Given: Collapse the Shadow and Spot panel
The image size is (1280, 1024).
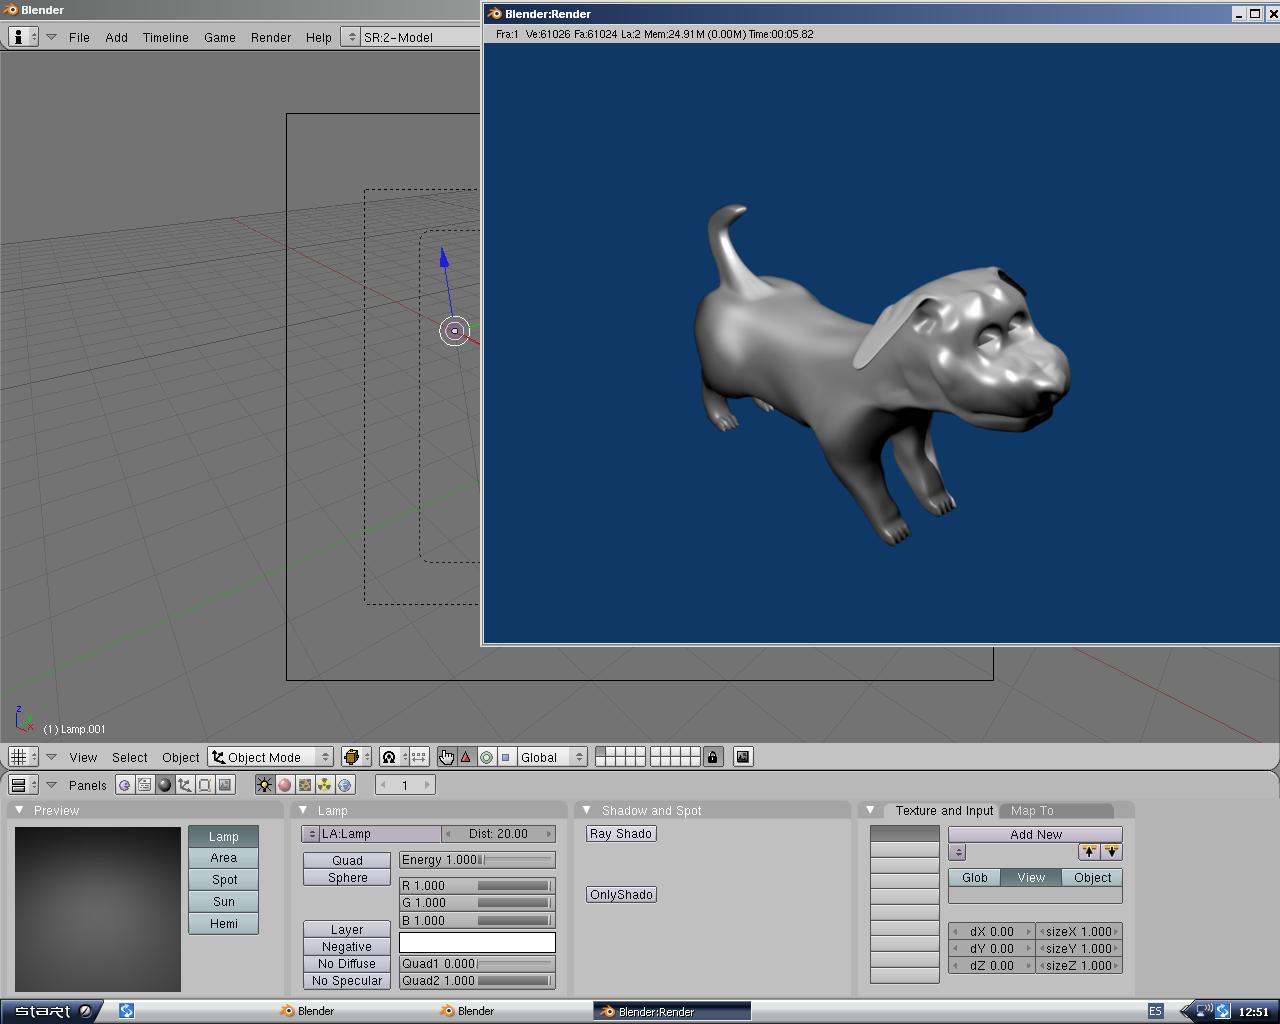Looking at the screenshot, I should pos(587,810).
